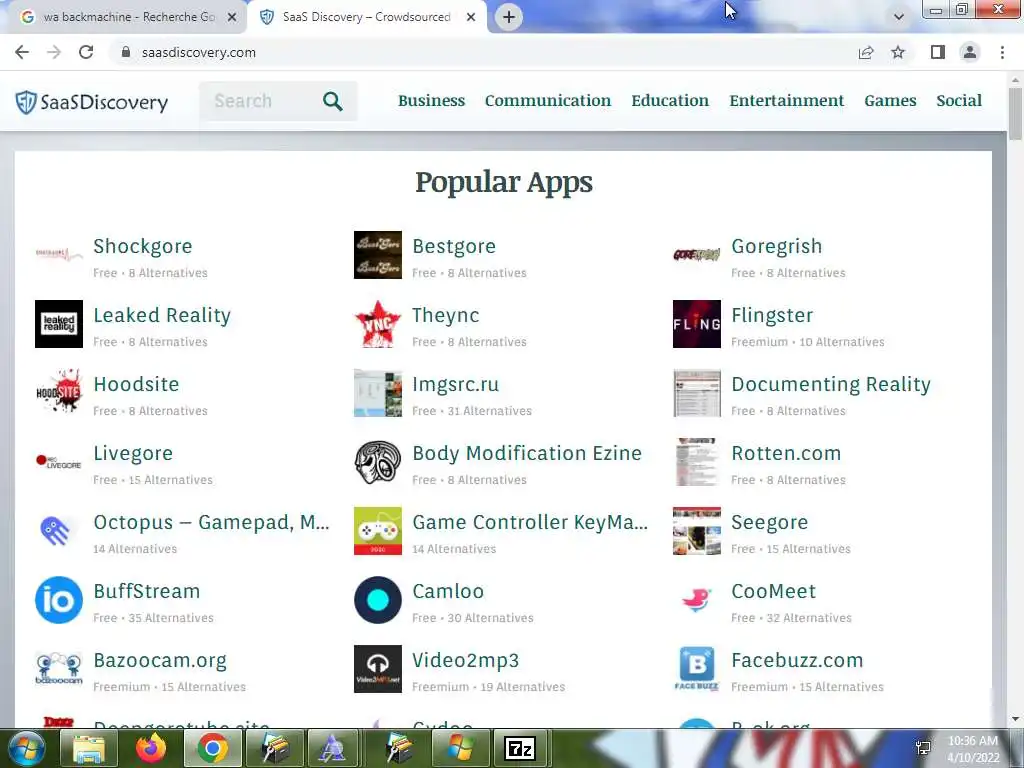This screenshot has height=768, width=1024.
Task: Open the Camloo circle icon
Action: point(377,600)
